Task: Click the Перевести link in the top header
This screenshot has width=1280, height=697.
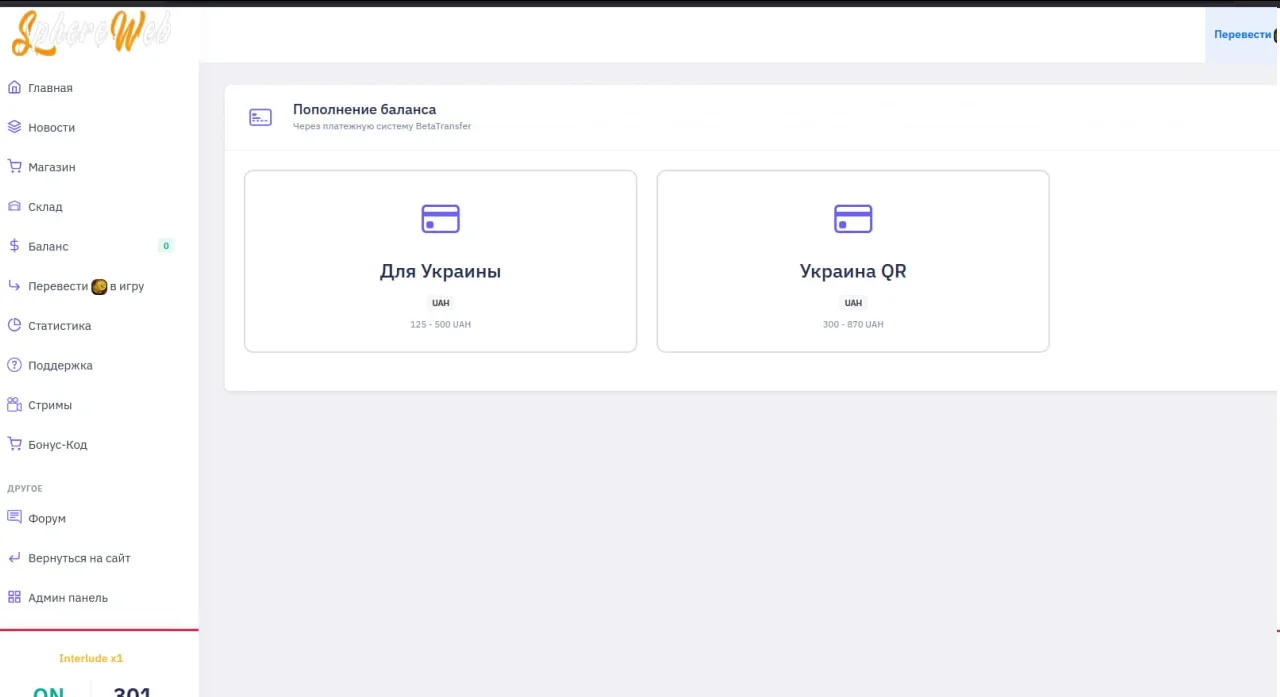Action: 1242,34
